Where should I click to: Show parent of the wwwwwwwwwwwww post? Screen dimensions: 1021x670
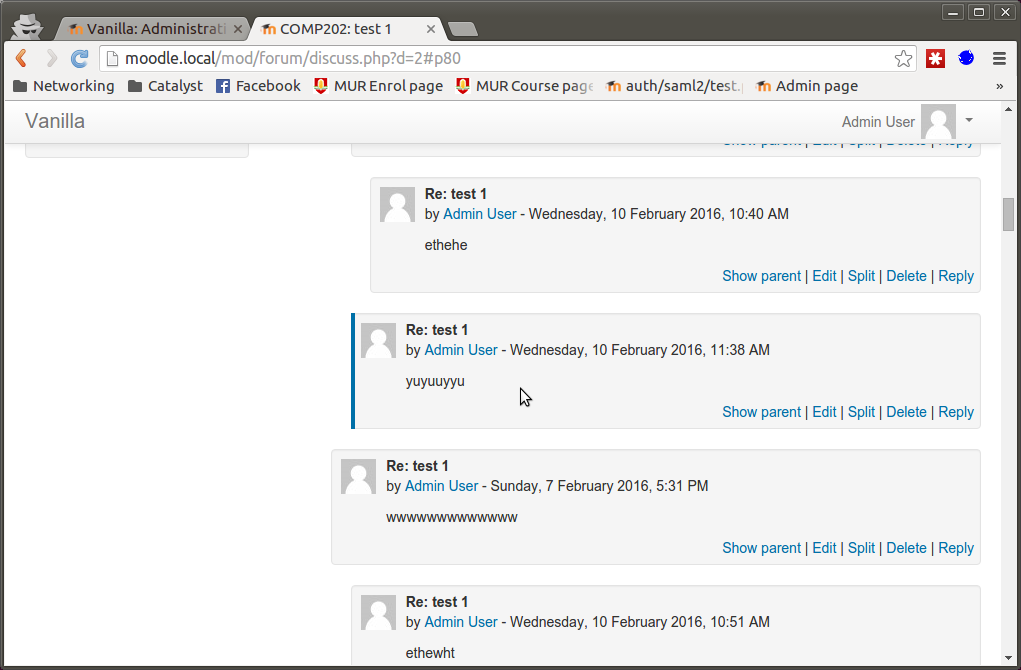pos(761,548)
